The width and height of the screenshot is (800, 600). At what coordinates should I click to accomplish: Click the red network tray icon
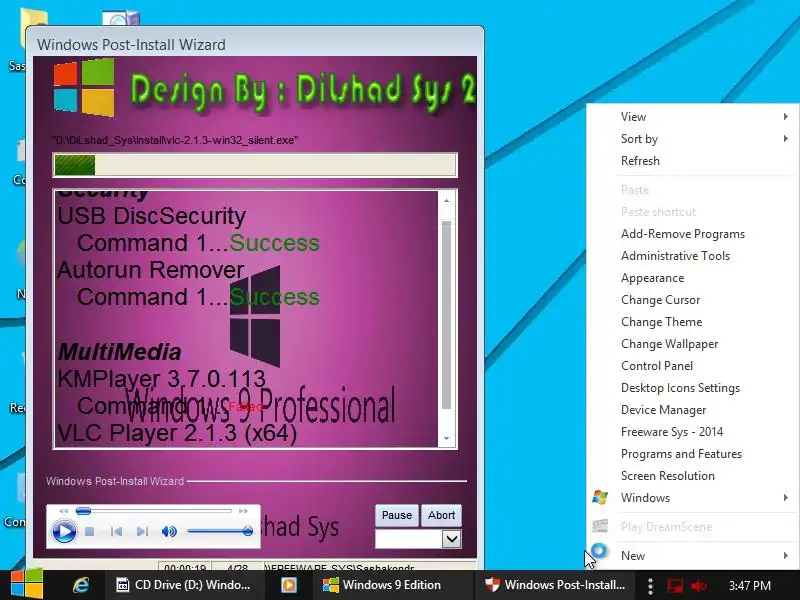click(x=675, y=585)
